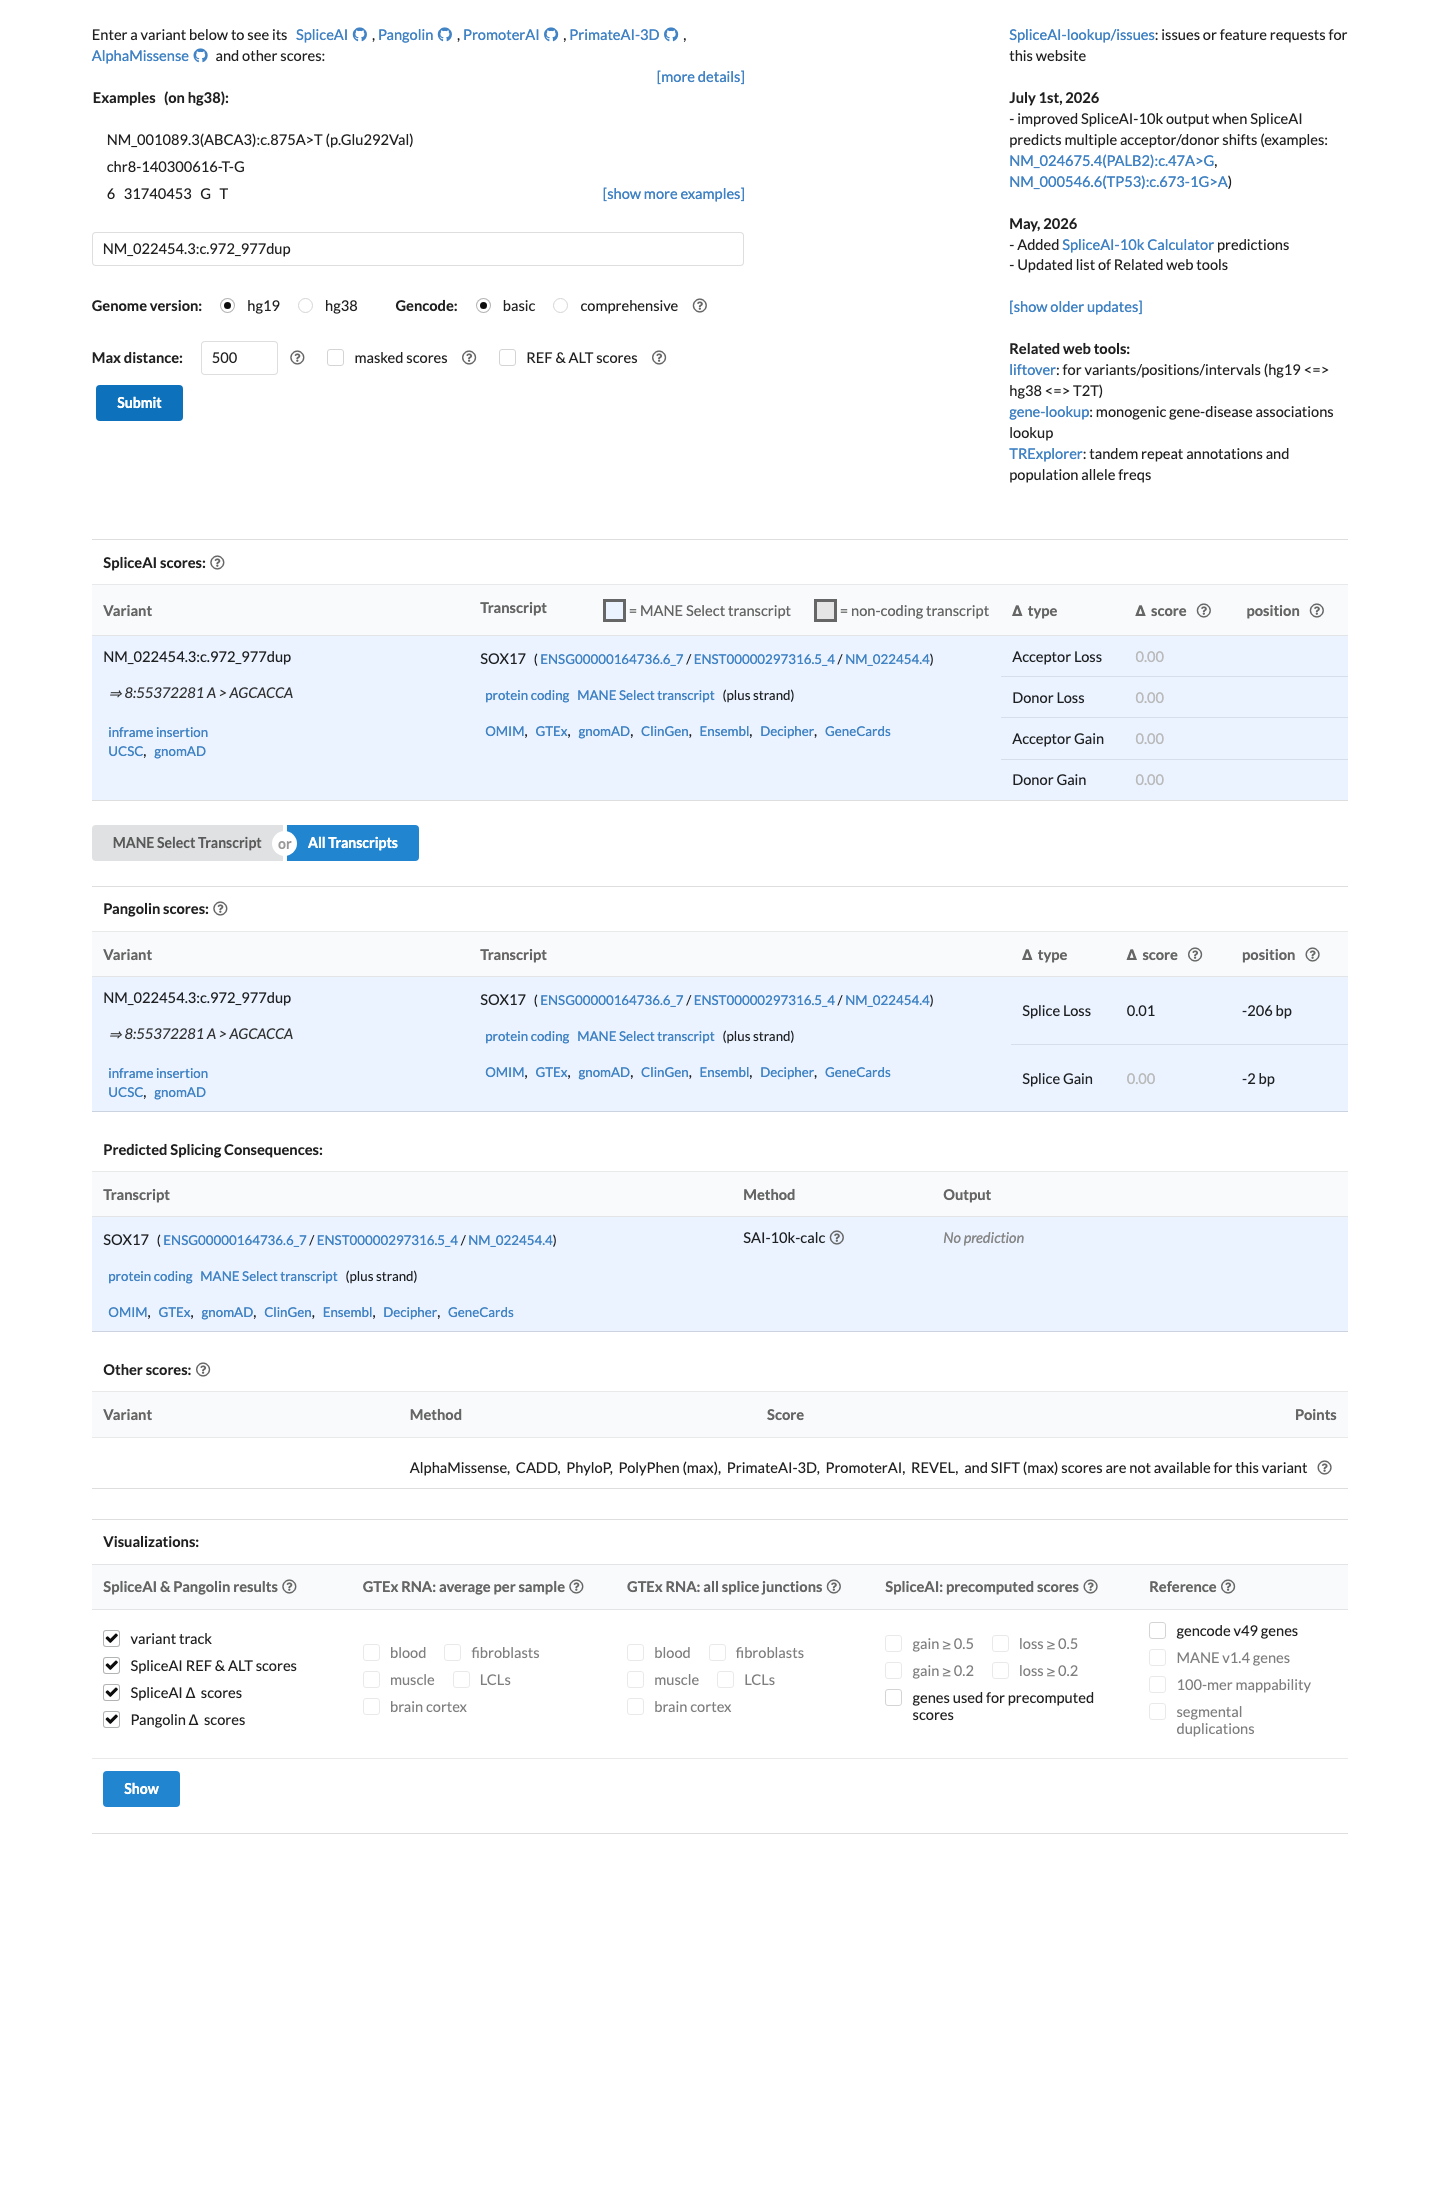Open OMIM link in SpliceAI scores row

(x=504, y=732)
